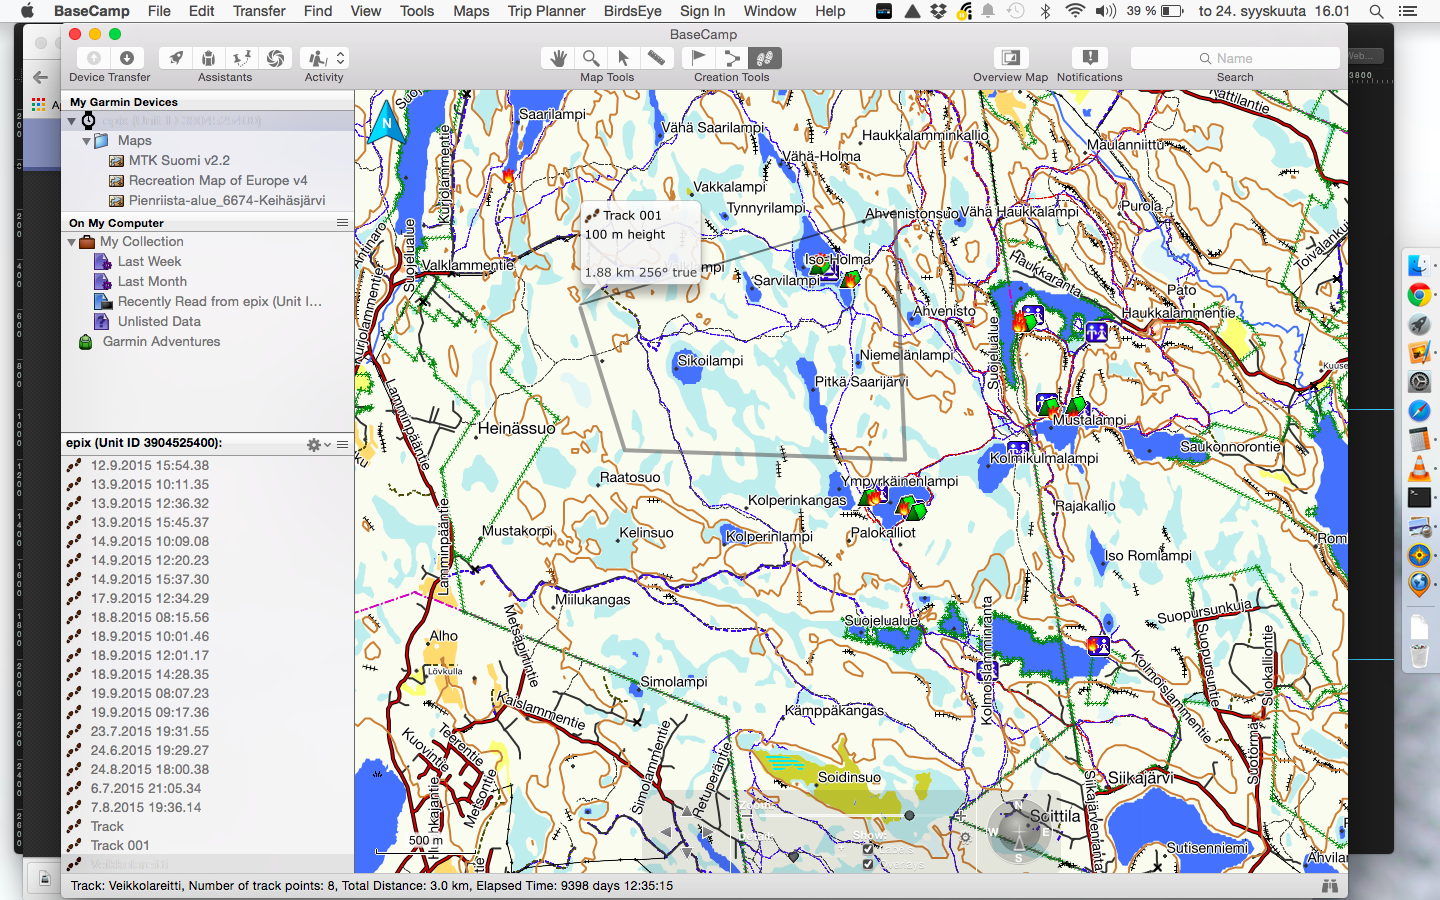Select Recreation Map of Europe v4

[x=218, y=180]
